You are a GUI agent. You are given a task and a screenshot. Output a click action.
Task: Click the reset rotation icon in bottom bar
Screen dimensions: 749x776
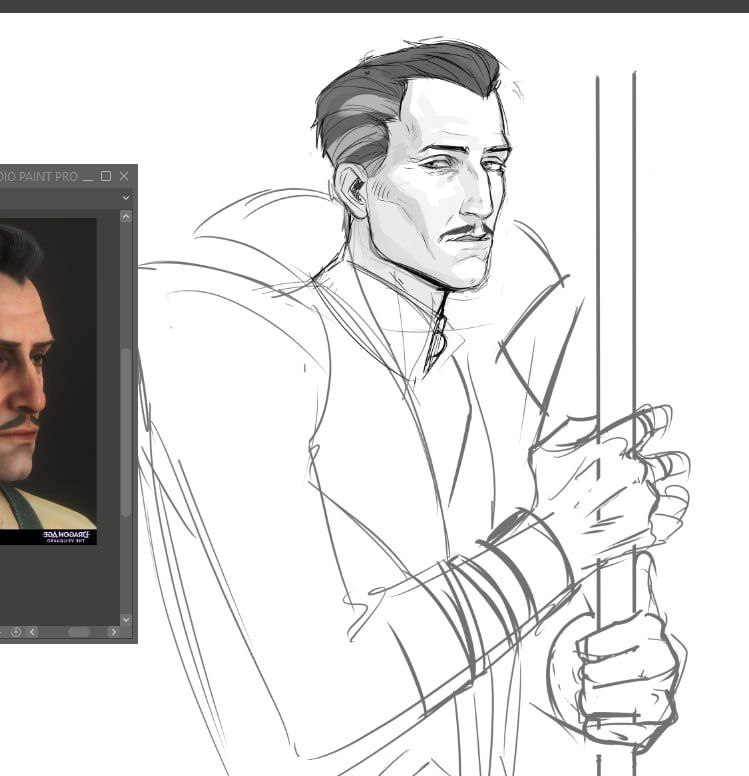point(16,632)
